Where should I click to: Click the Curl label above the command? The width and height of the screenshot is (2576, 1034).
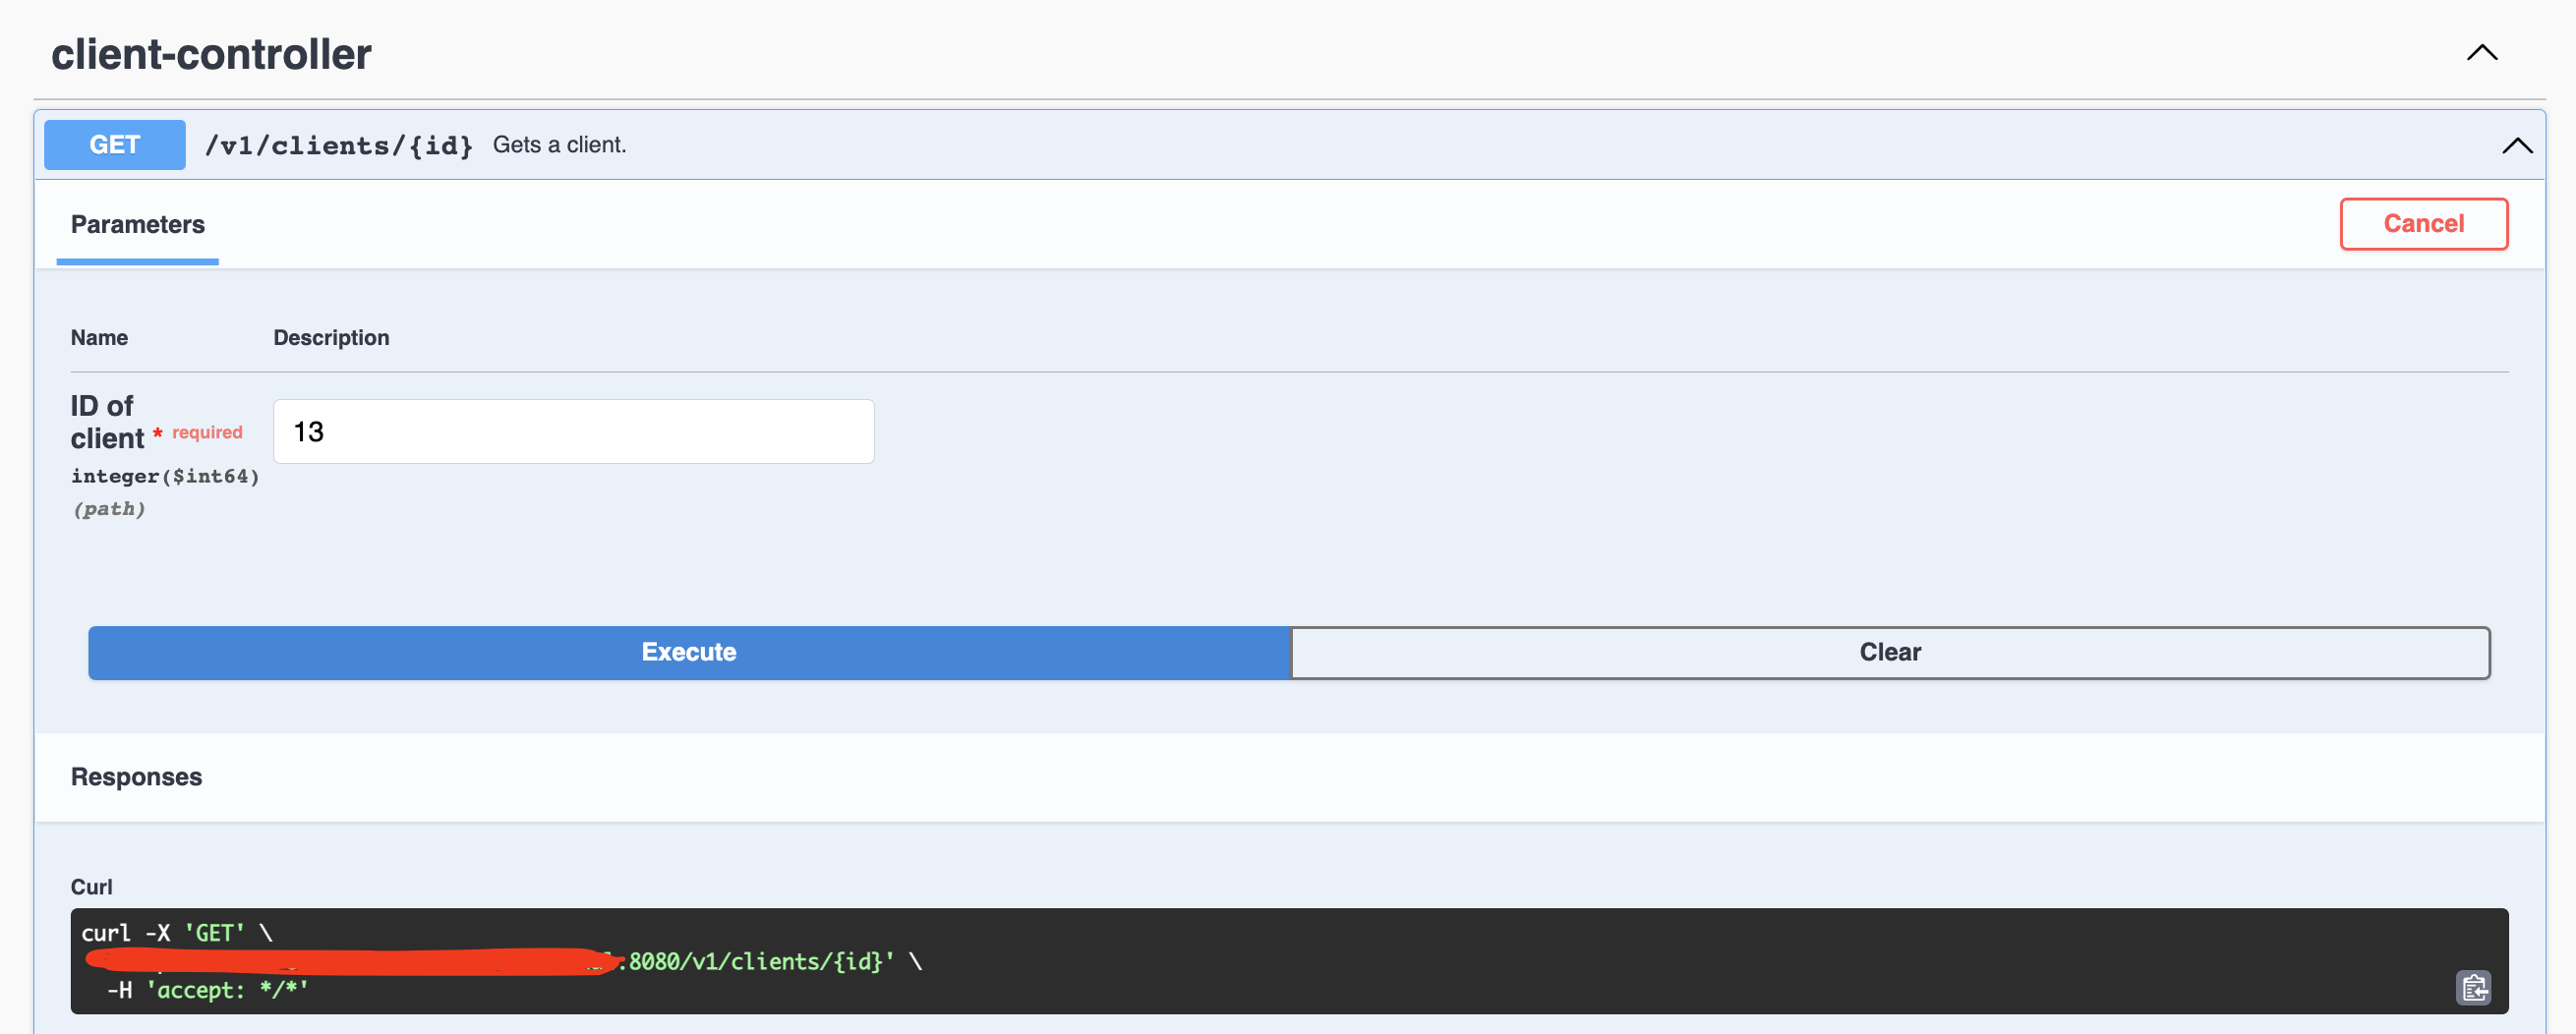point(91,887)
